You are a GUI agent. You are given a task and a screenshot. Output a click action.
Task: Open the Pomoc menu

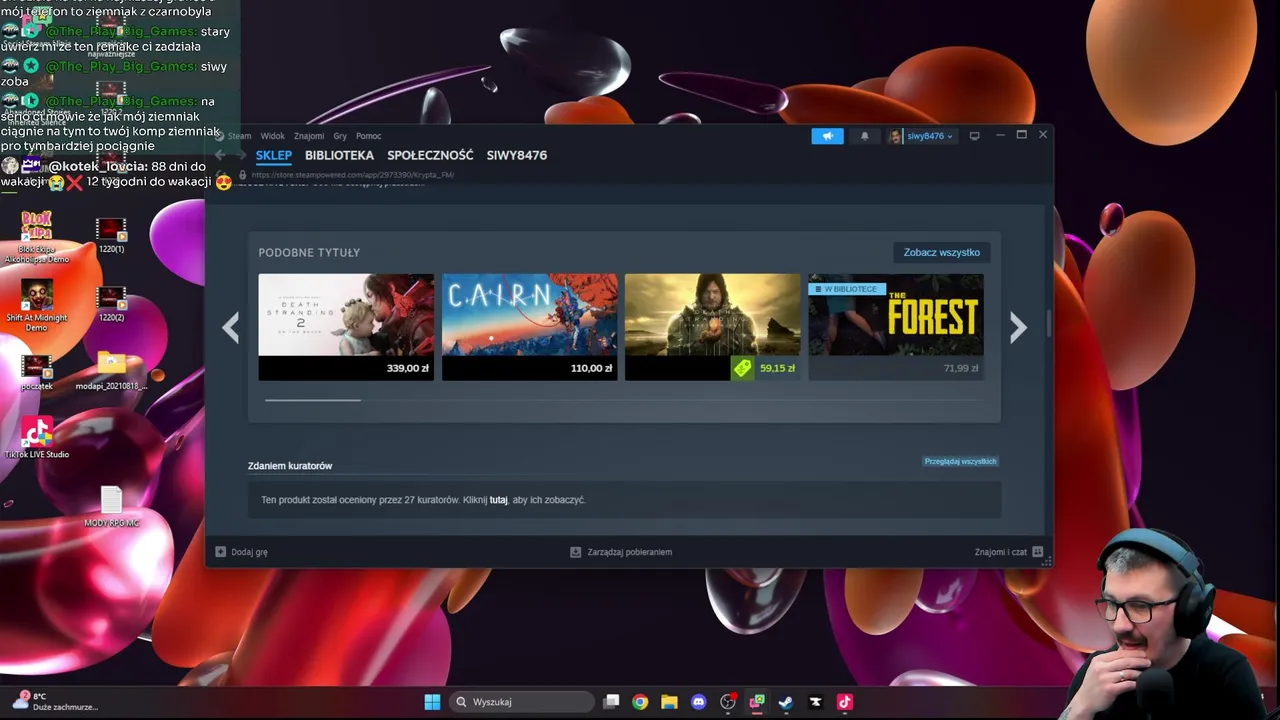(x=368, y=136)
